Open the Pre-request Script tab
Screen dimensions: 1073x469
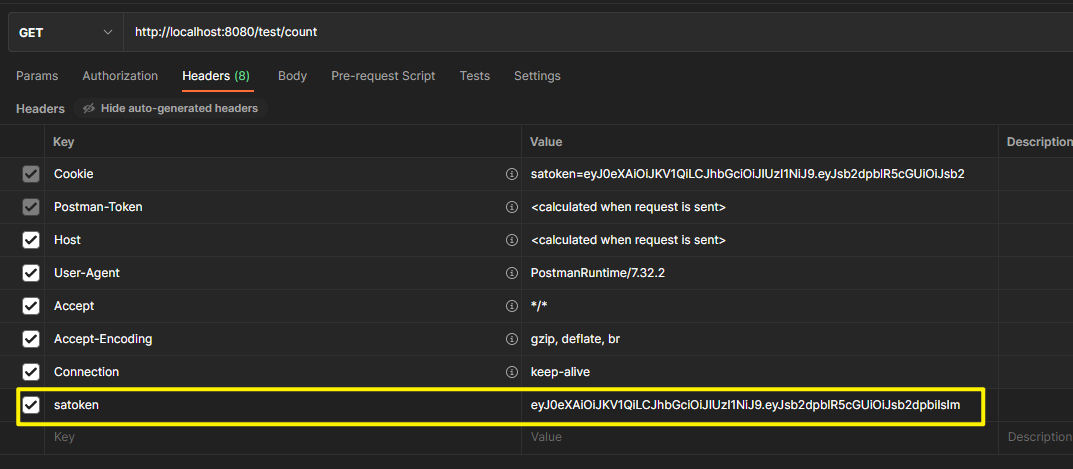pos(383,76)
